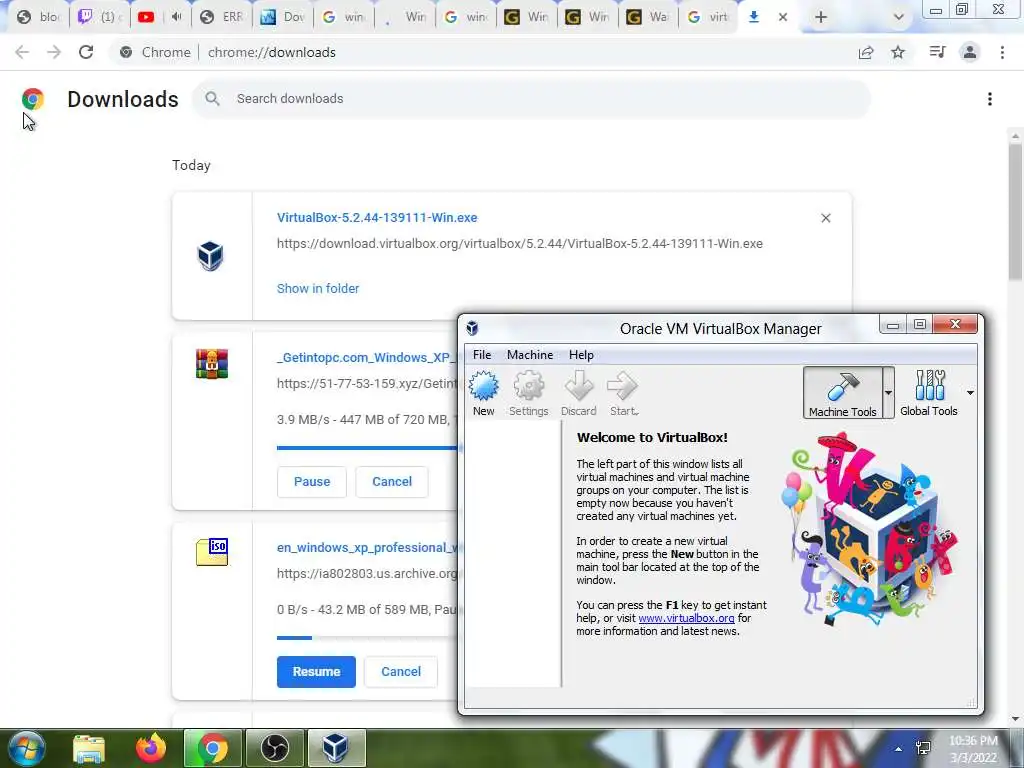Expand Global Tools dropdown arrow
The image size is (1024, 768).
tap(970, 392)
